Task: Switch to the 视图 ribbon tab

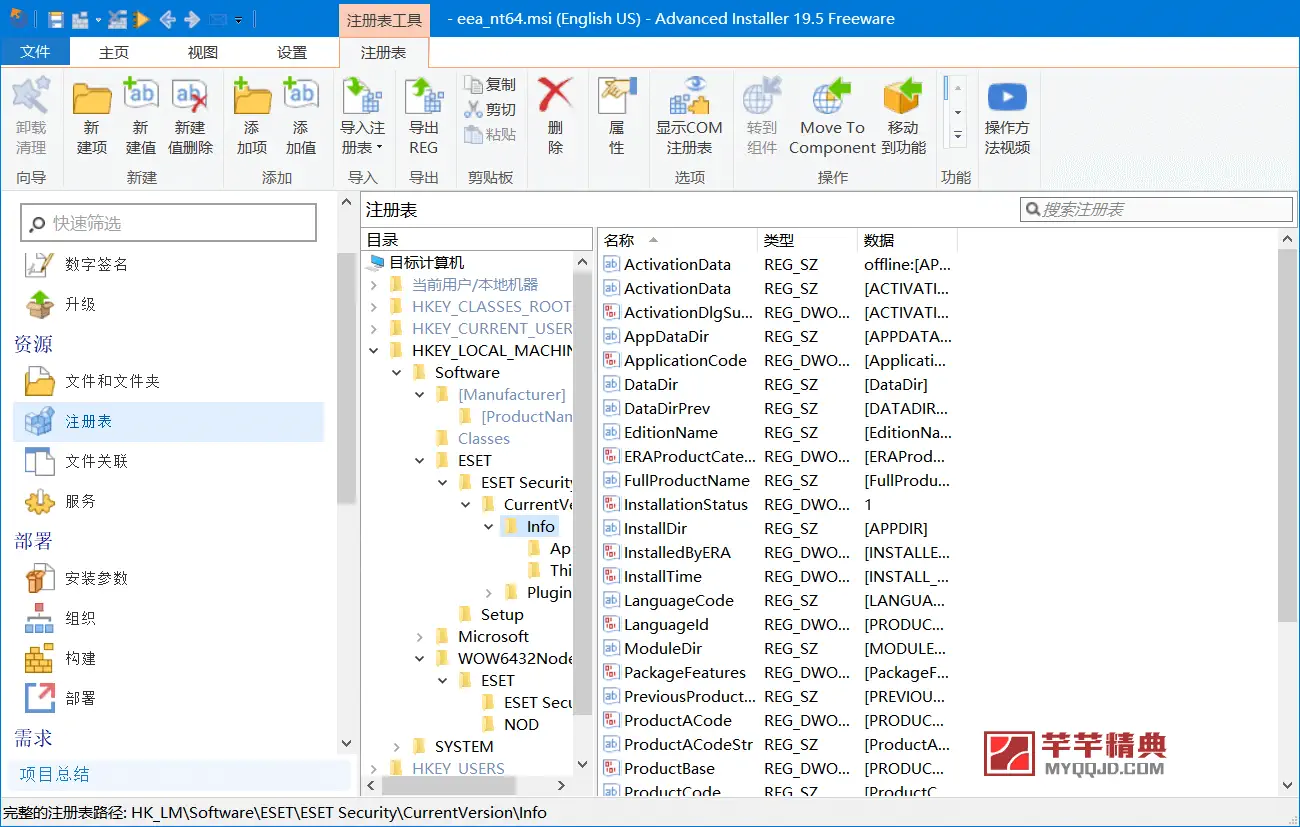Action: pos(200,52)
